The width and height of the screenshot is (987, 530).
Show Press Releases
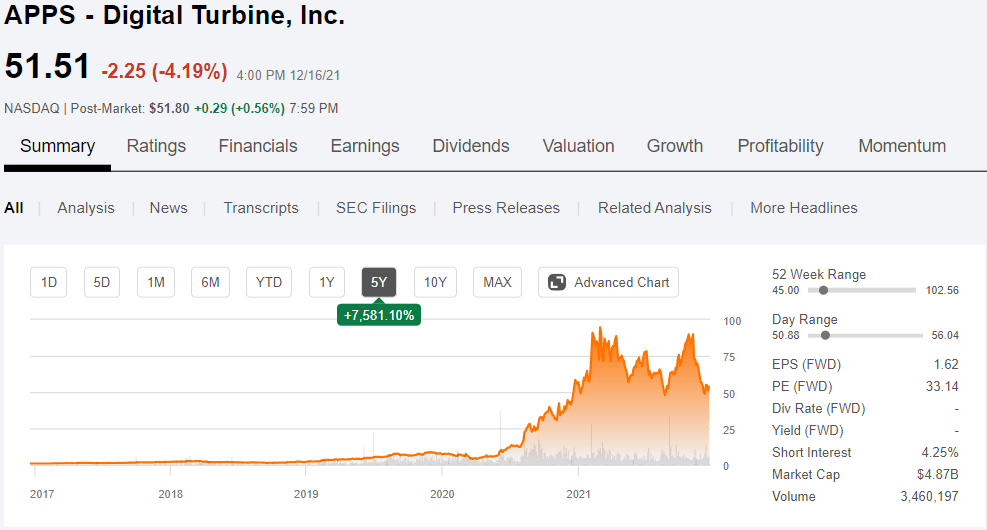506,208
